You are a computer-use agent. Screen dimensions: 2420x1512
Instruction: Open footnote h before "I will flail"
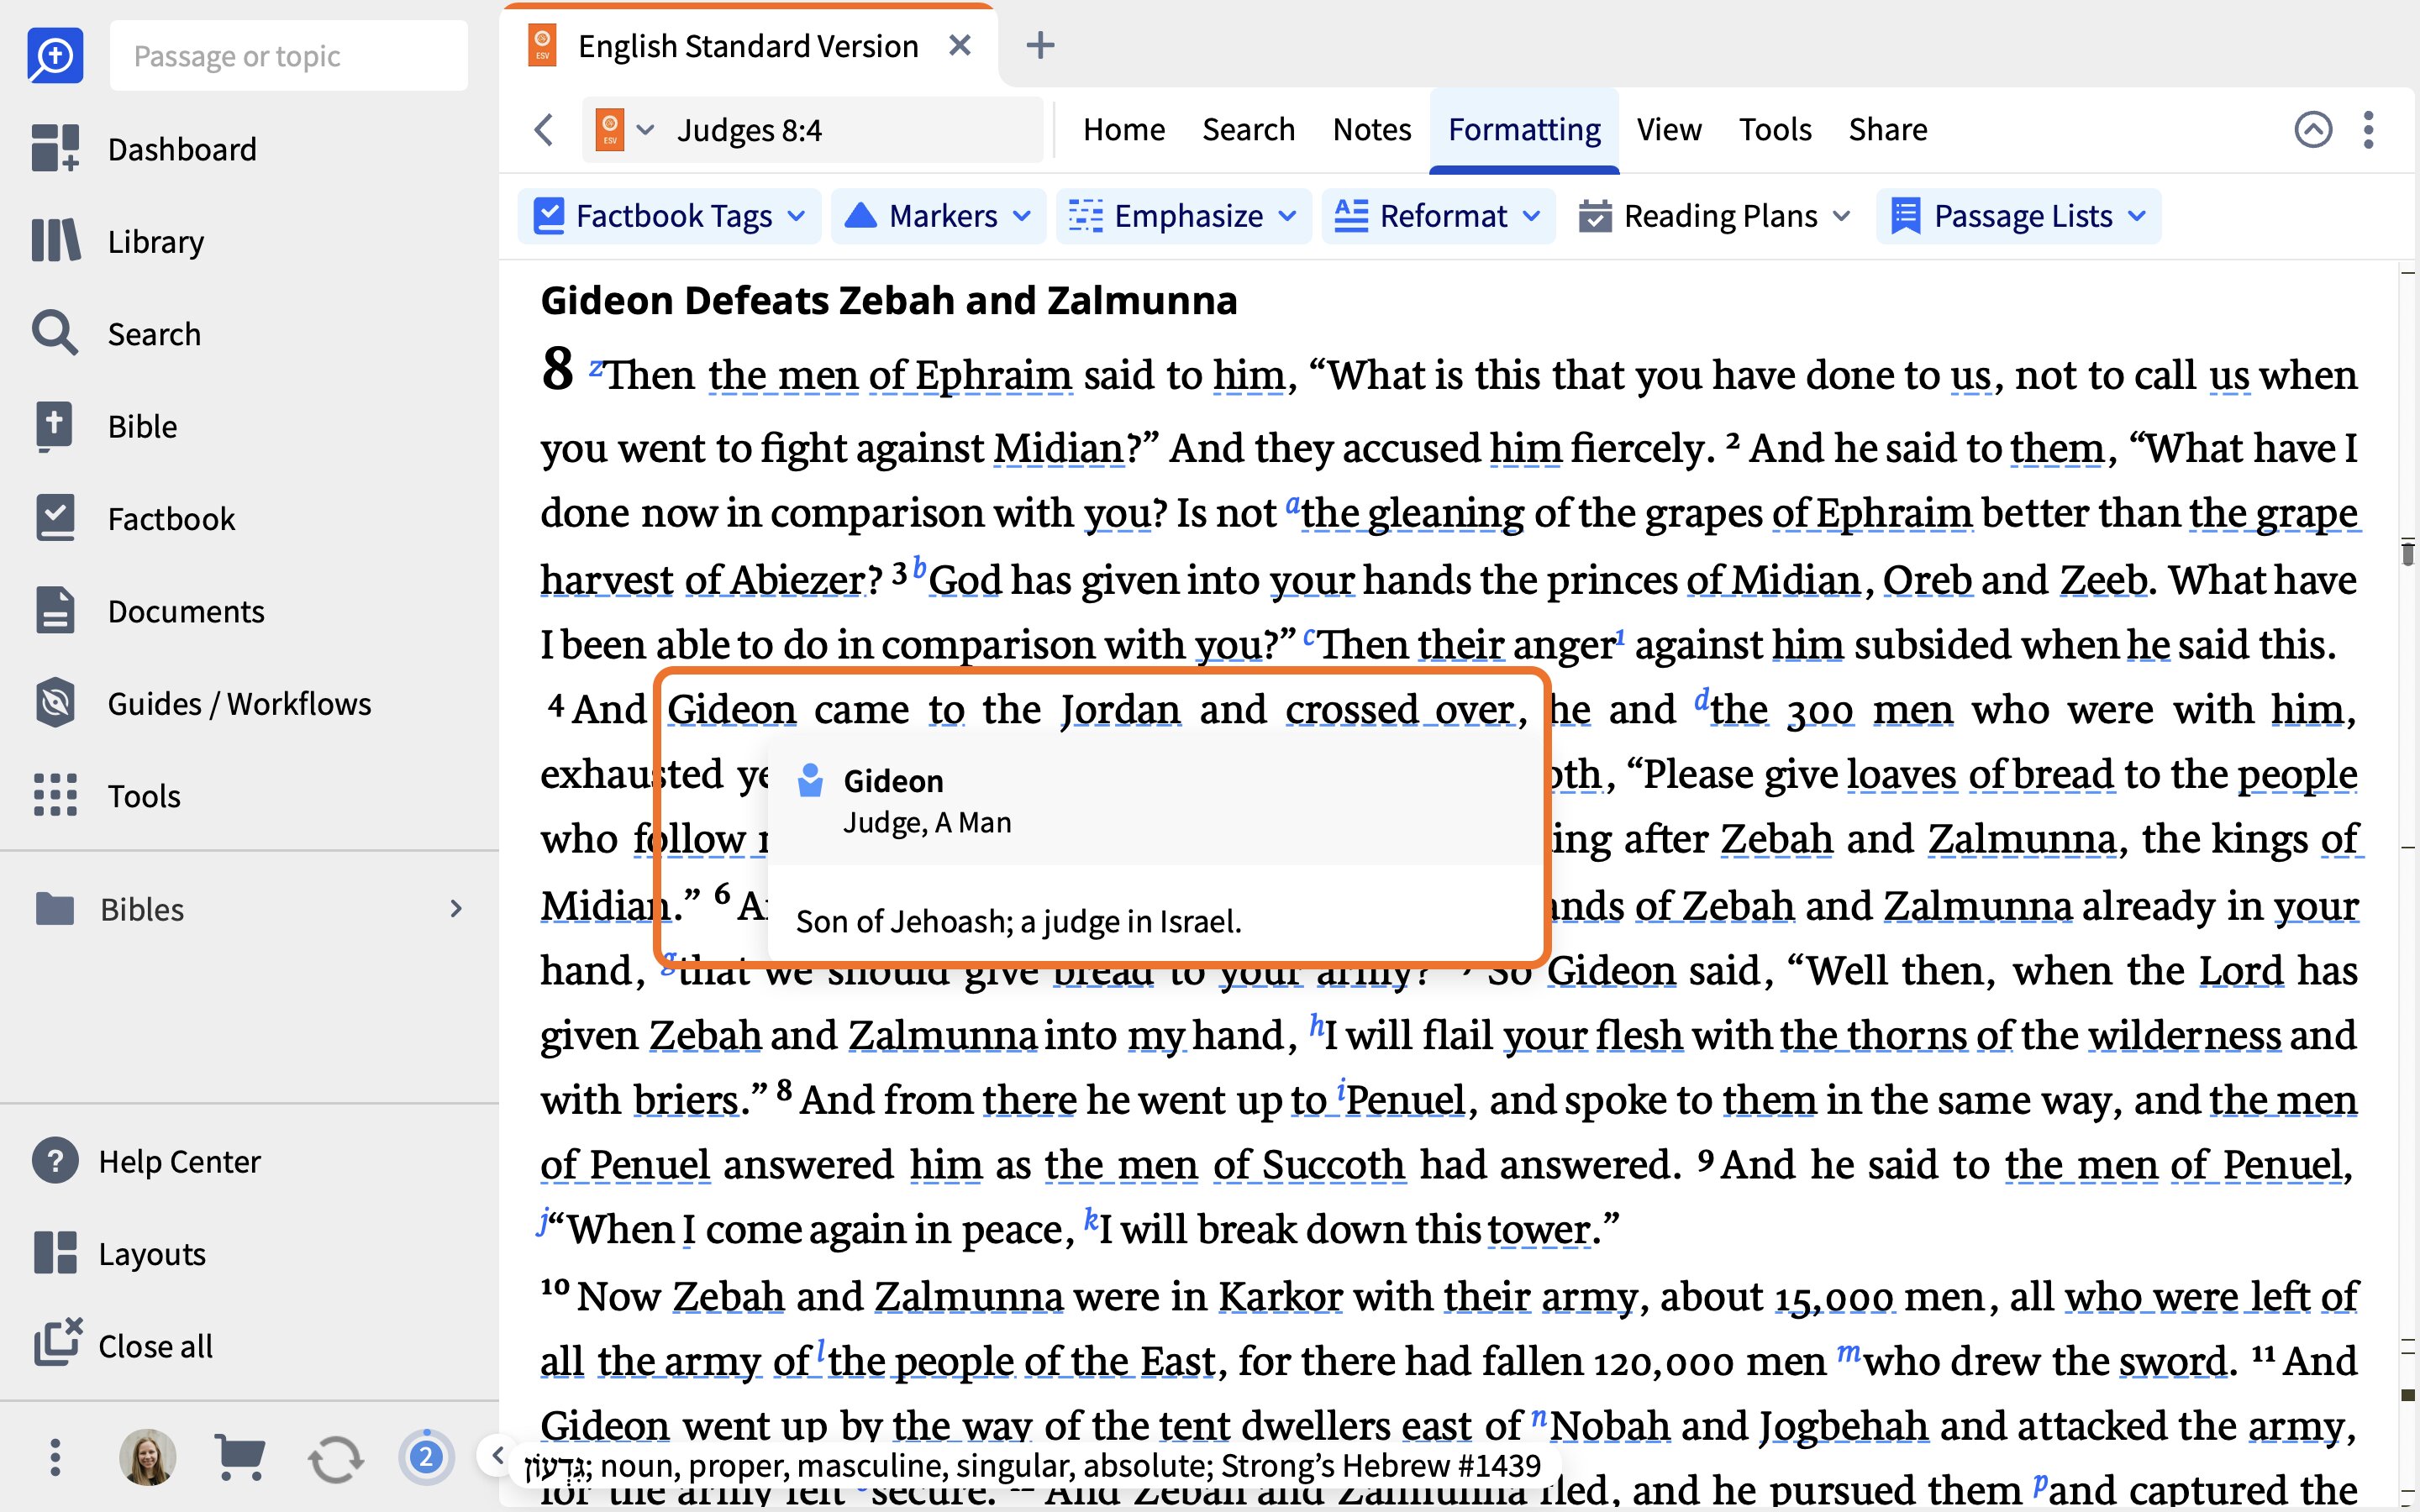tap(1317, 1025)
